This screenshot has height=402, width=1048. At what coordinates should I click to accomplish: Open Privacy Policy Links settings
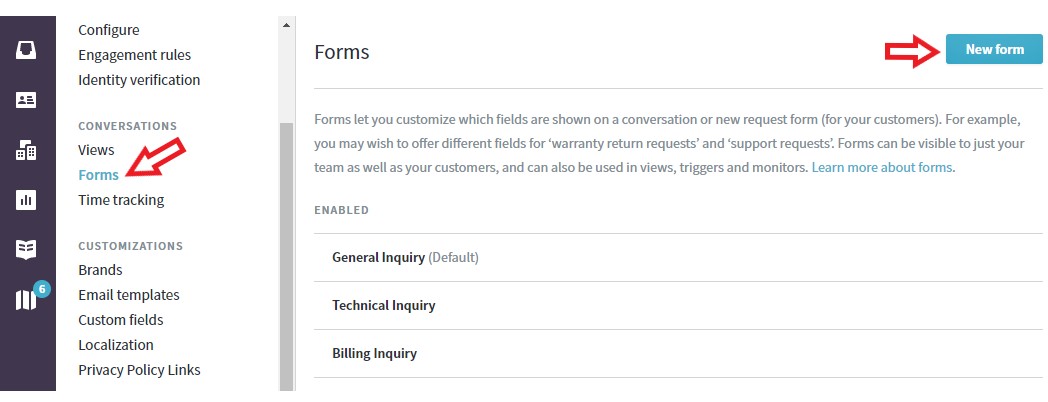(x=139, y=370)
